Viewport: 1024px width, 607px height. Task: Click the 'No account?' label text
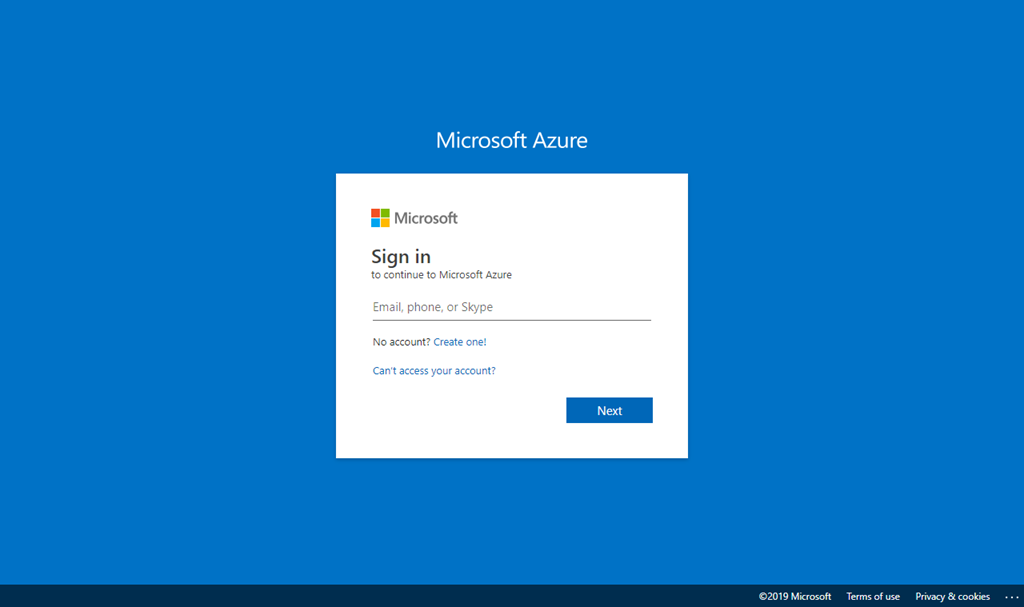tap(401, 342)
